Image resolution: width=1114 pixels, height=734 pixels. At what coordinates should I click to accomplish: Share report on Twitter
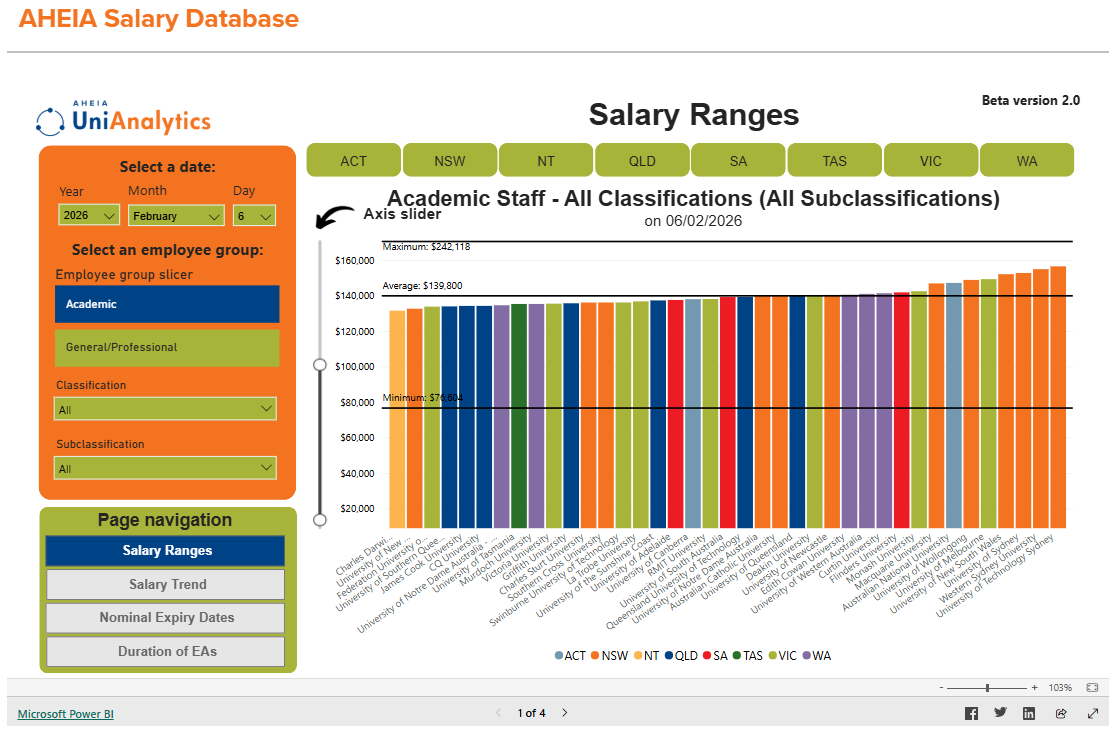1000,713
